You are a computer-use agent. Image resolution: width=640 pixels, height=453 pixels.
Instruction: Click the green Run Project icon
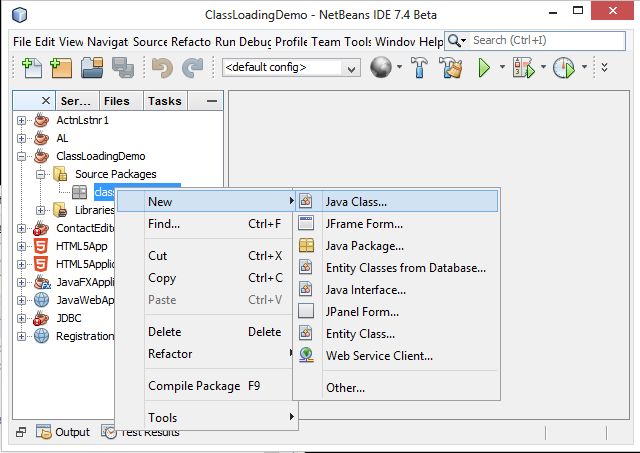pos(484,67)
